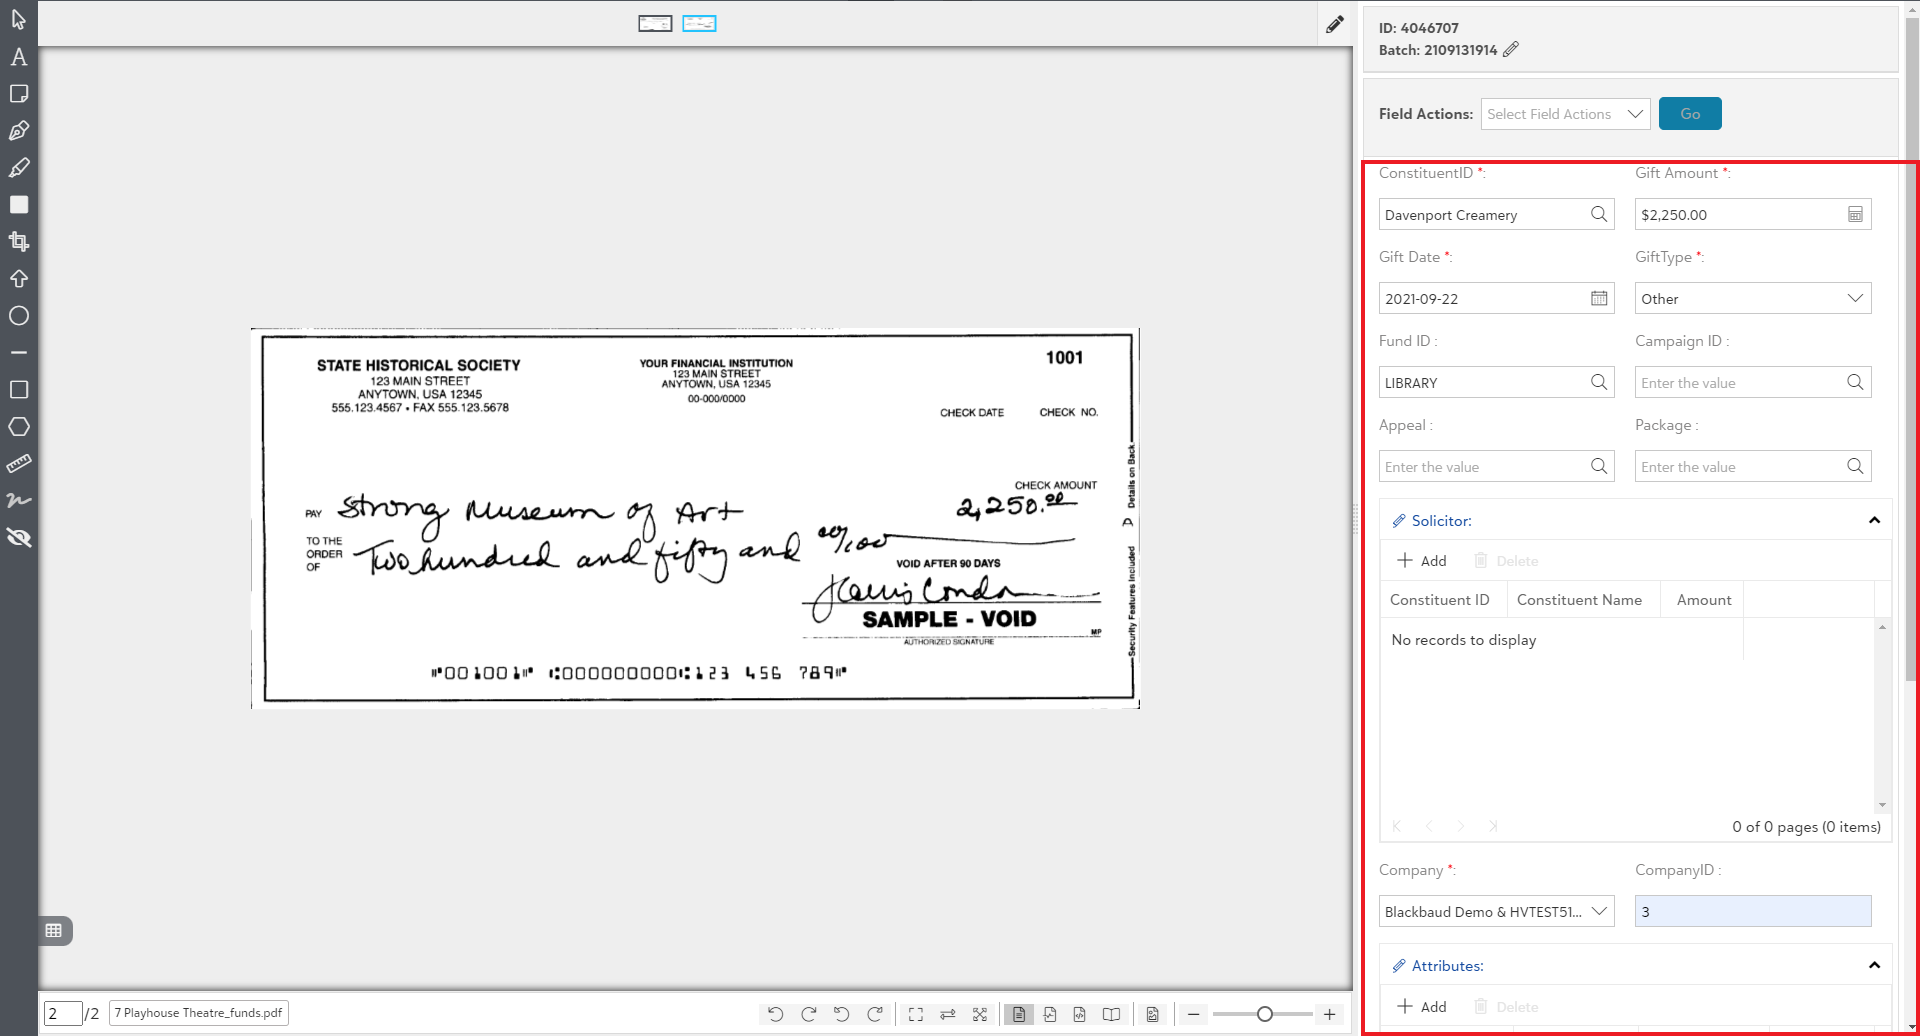Toggle annotation visibility eye icon
The height and width of the screenshot is (1036, 1920).
click(18, 538)
